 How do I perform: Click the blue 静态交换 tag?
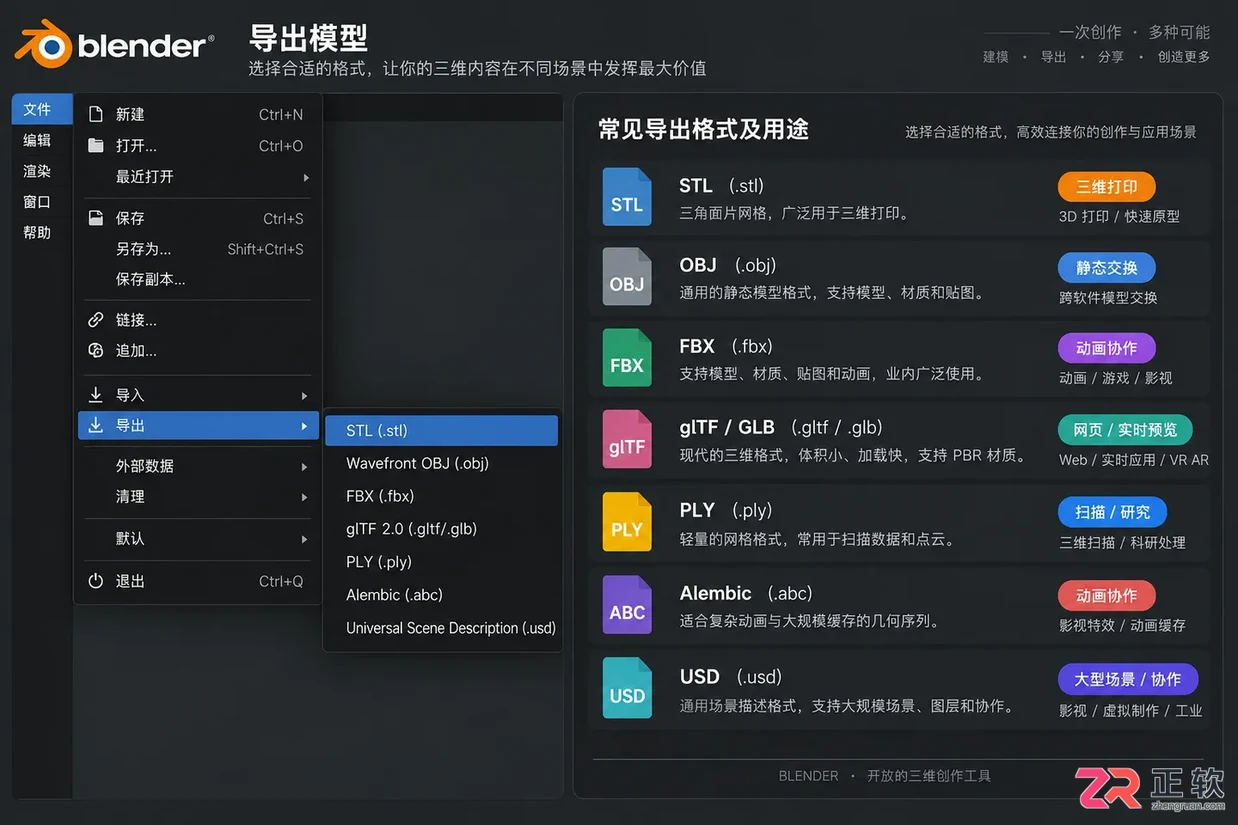coord(1106,268)
